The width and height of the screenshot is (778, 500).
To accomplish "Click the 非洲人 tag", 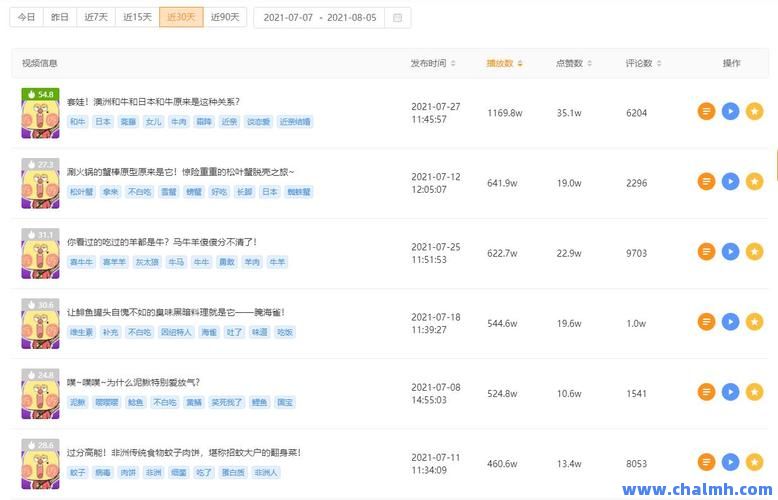I will [x=266, y=473].
